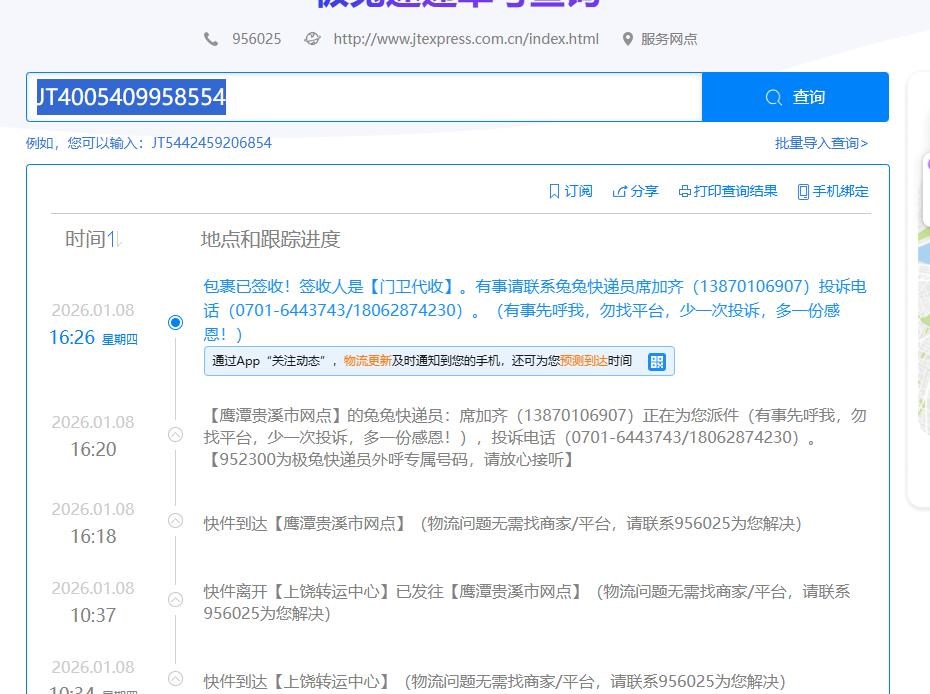Expand the 16:18 arrival at 鹰潭贵溪市网点 marker
Viewport: 930px width, 694px height.
tap(176, 520)
